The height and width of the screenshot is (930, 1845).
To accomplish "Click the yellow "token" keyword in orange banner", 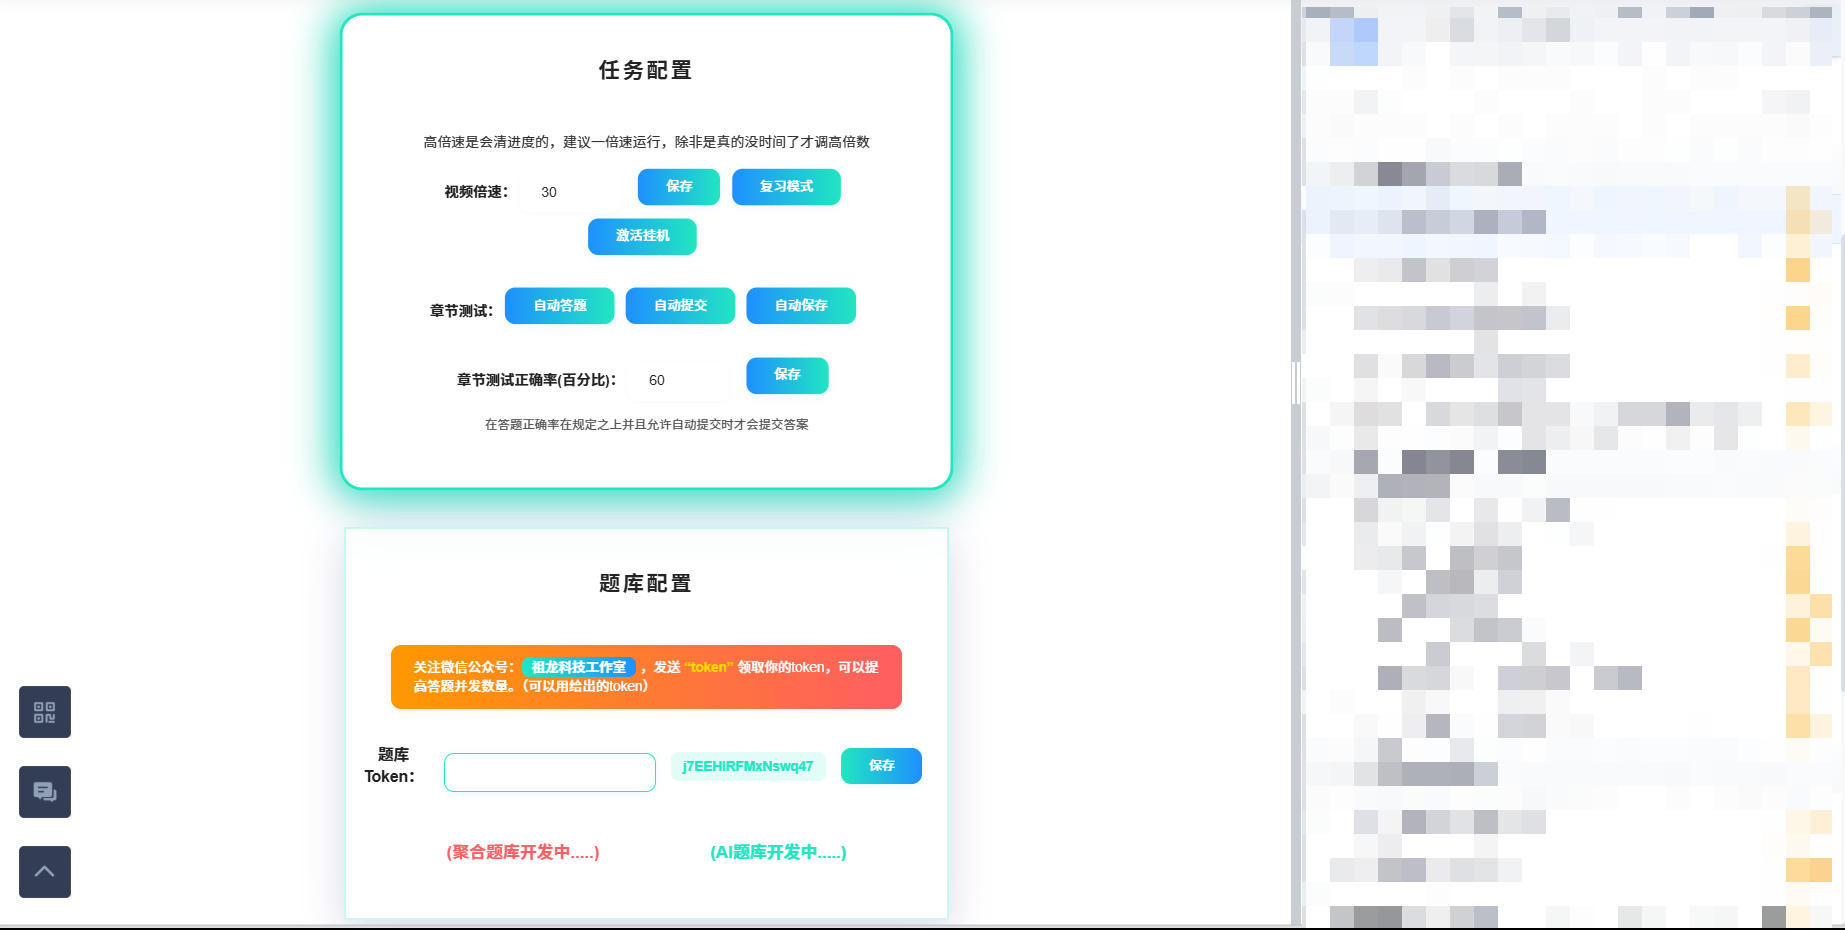I will click(709, 667).
